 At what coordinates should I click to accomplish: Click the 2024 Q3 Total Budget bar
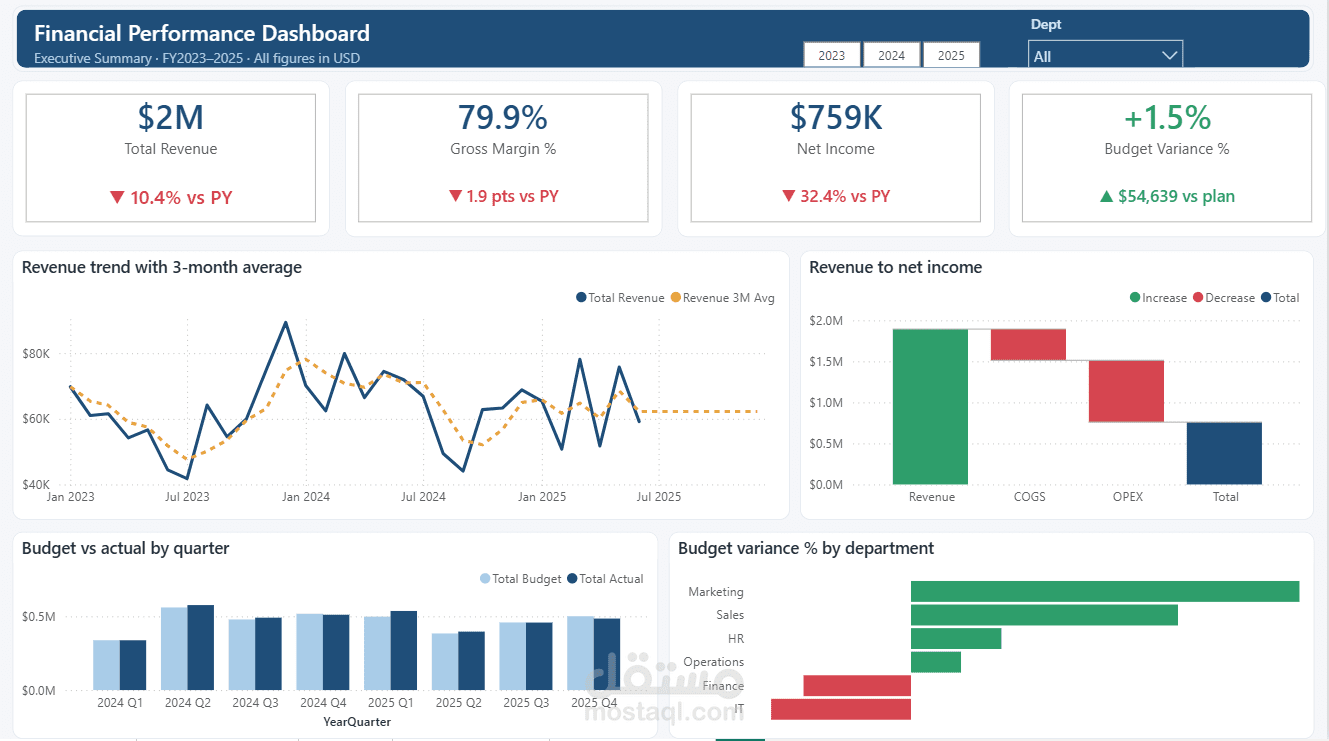pyautogui.click(x=242, y=655)
